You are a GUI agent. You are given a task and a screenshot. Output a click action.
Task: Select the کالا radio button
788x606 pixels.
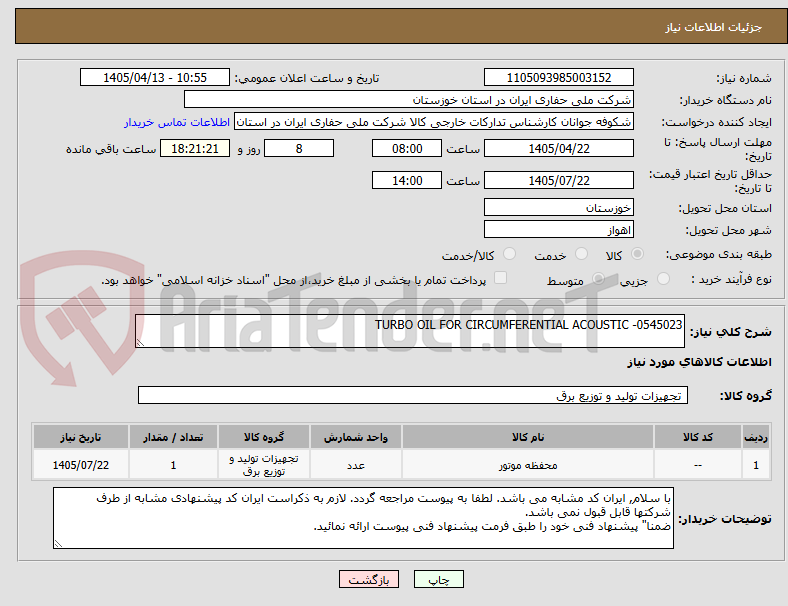point(637,254)
